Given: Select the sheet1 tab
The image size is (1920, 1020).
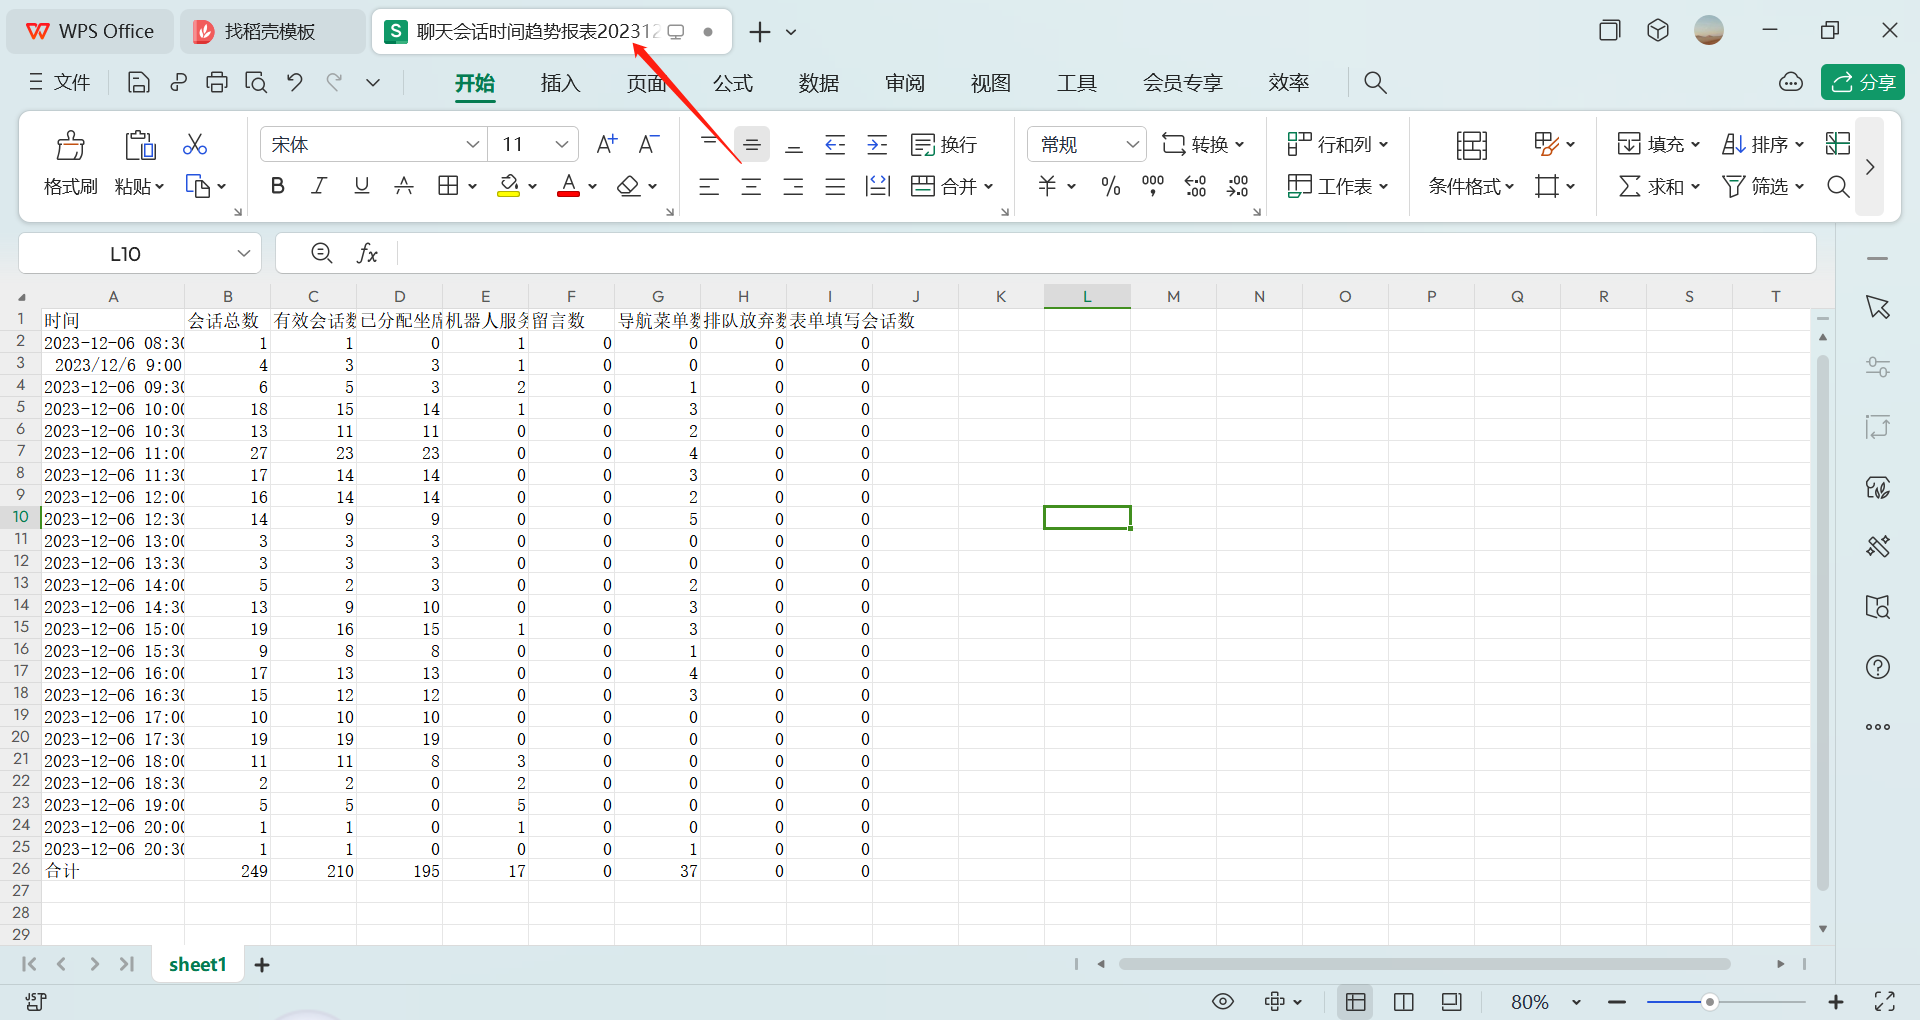Looking at the screenshot, I should 198,965.
